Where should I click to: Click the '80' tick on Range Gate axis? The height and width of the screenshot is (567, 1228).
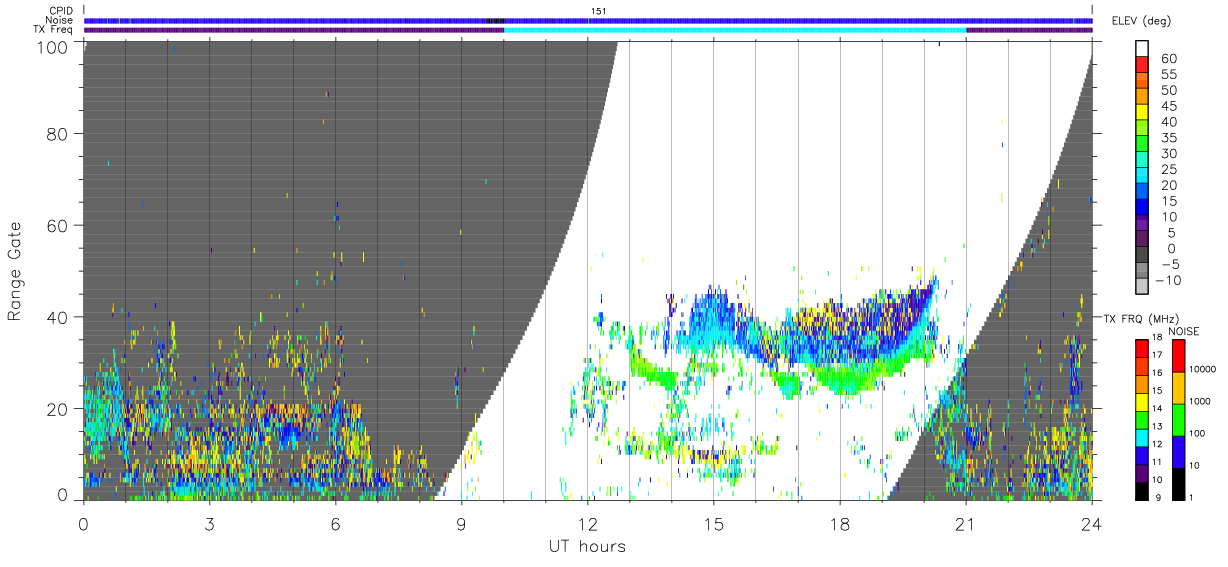(x=58, y=133)
